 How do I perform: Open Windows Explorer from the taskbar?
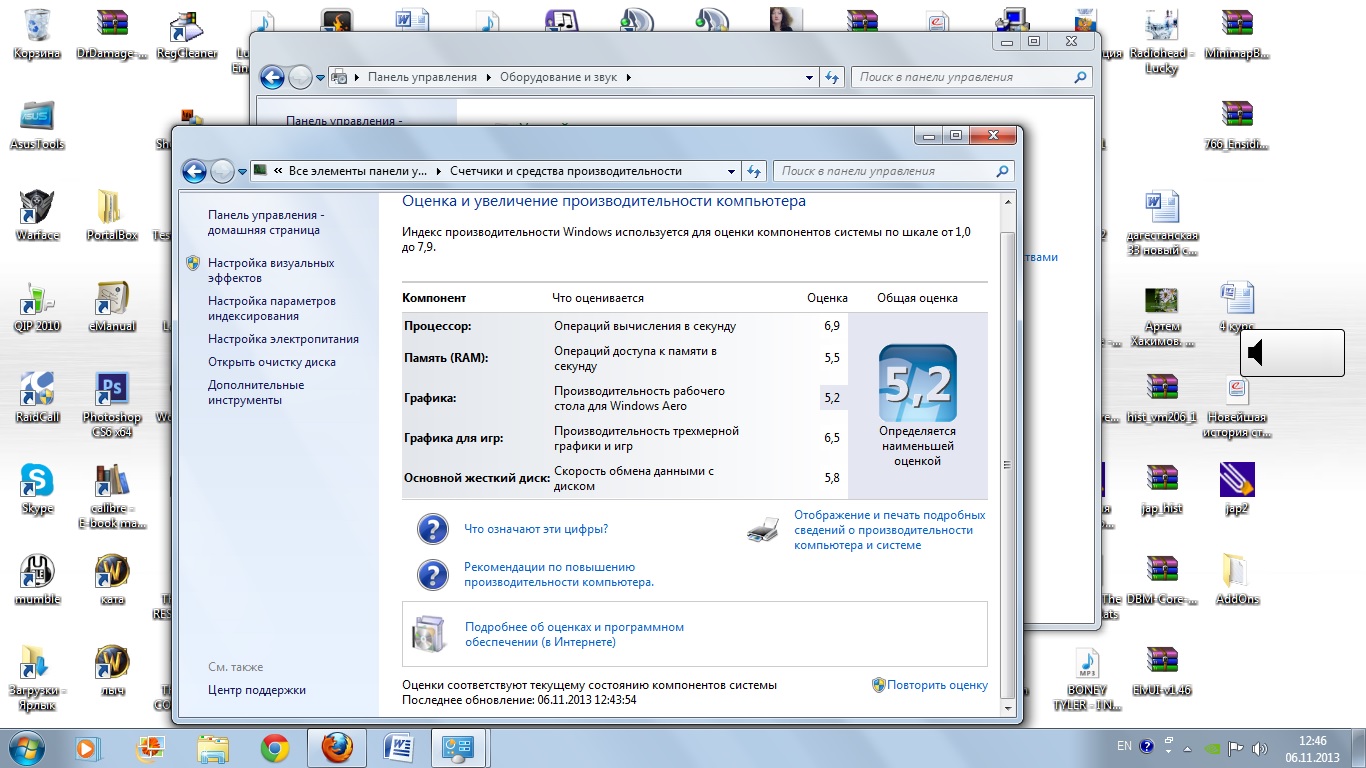pos(213,747)
